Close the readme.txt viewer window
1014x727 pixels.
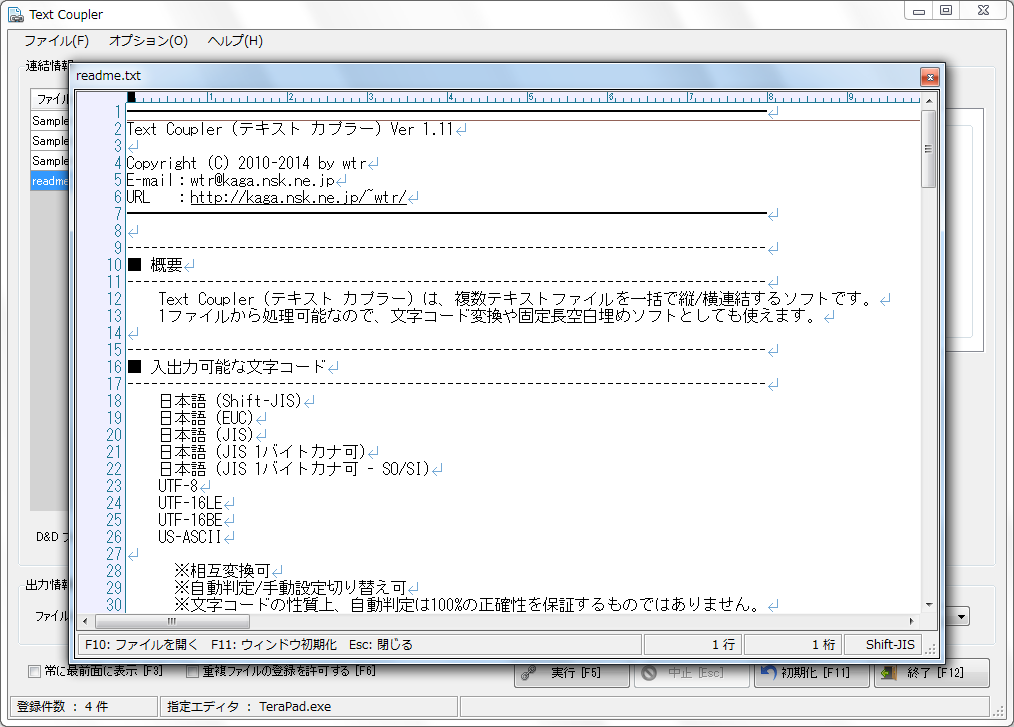pyautogui.click(x=929, y=77)
